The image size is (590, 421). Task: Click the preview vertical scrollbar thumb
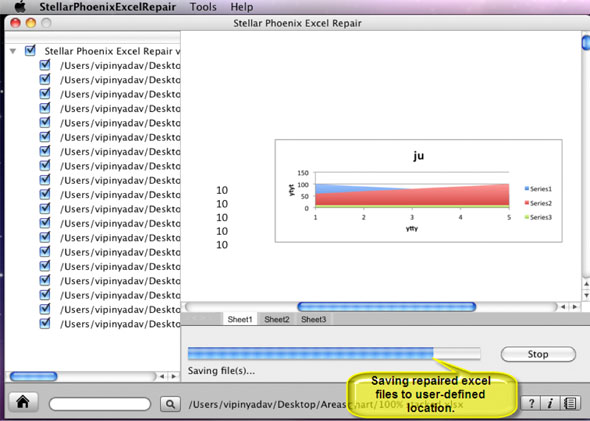point(586,42)
